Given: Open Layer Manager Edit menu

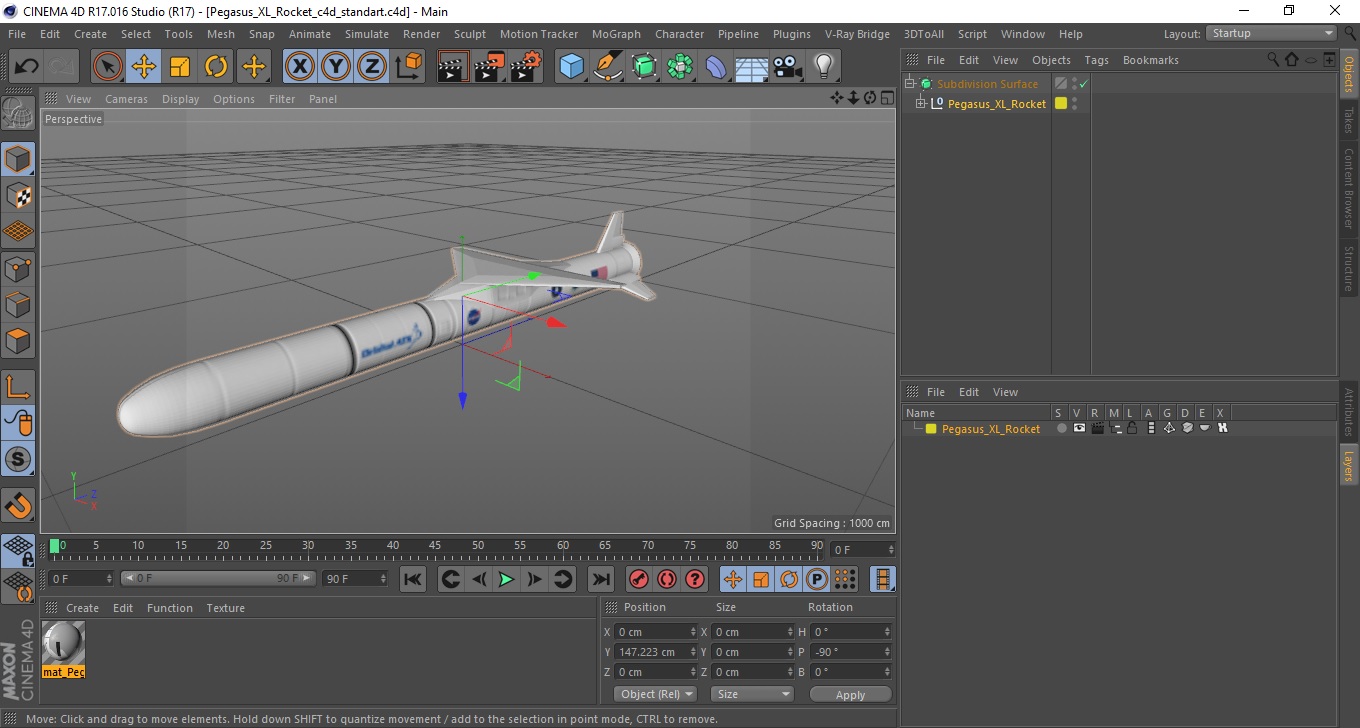Looking at the screenshot, I should click(x=969, y=392).
